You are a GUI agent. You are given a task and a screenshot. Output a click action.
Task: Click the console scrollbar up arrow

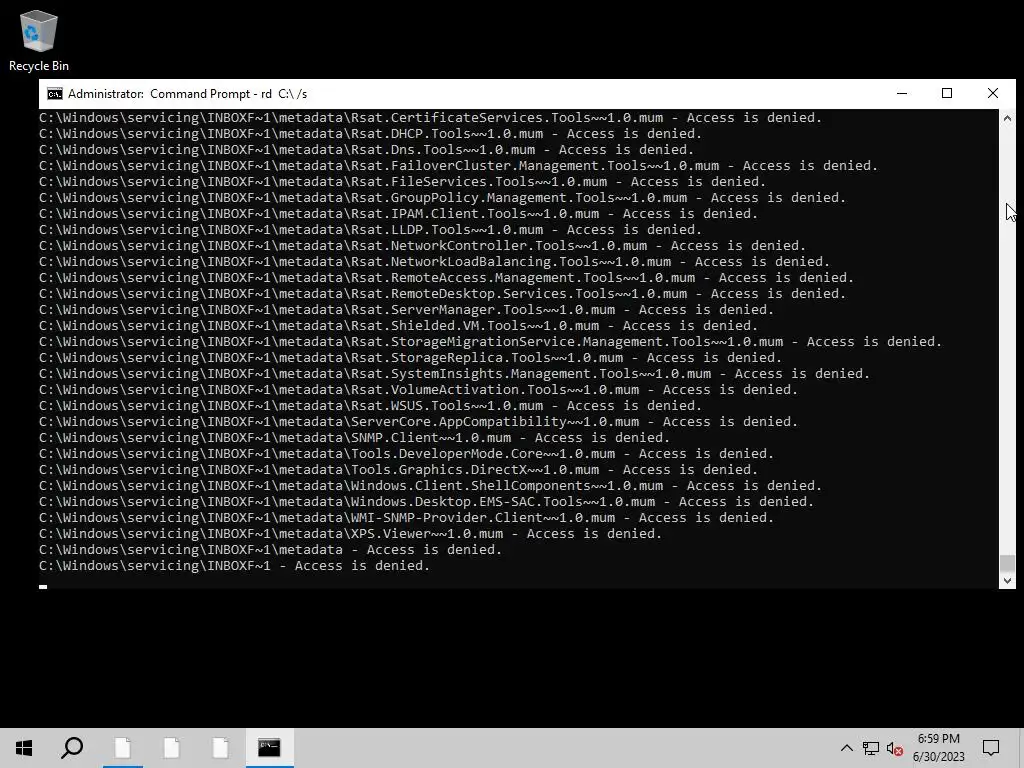(x=1007, y=118)
